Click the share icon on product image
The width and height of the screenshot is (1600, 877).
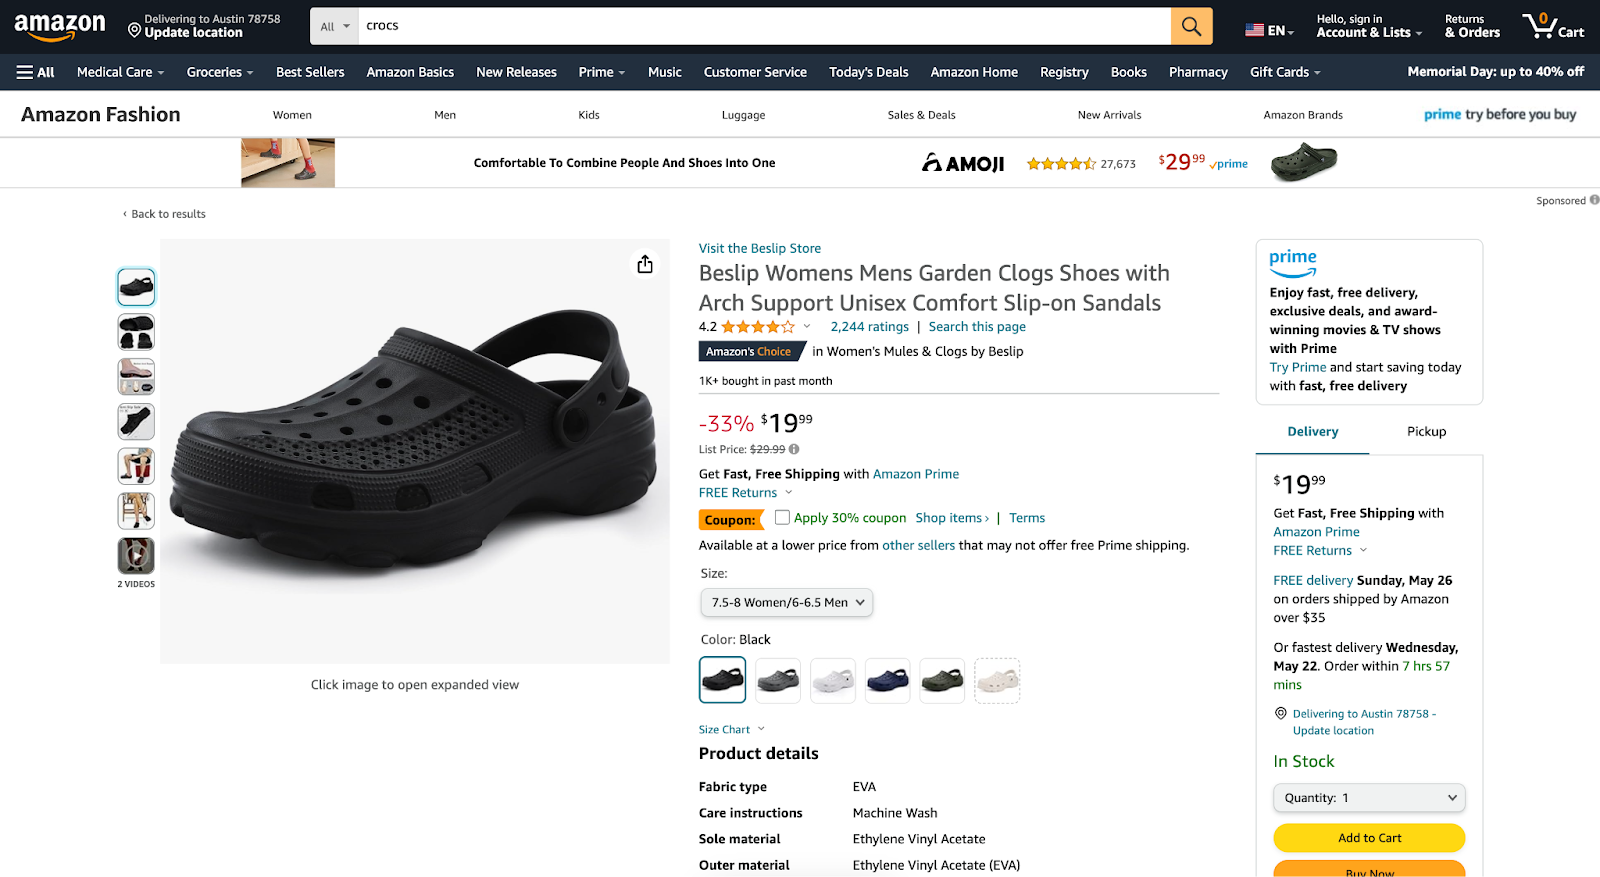click(x=645, y=264)
